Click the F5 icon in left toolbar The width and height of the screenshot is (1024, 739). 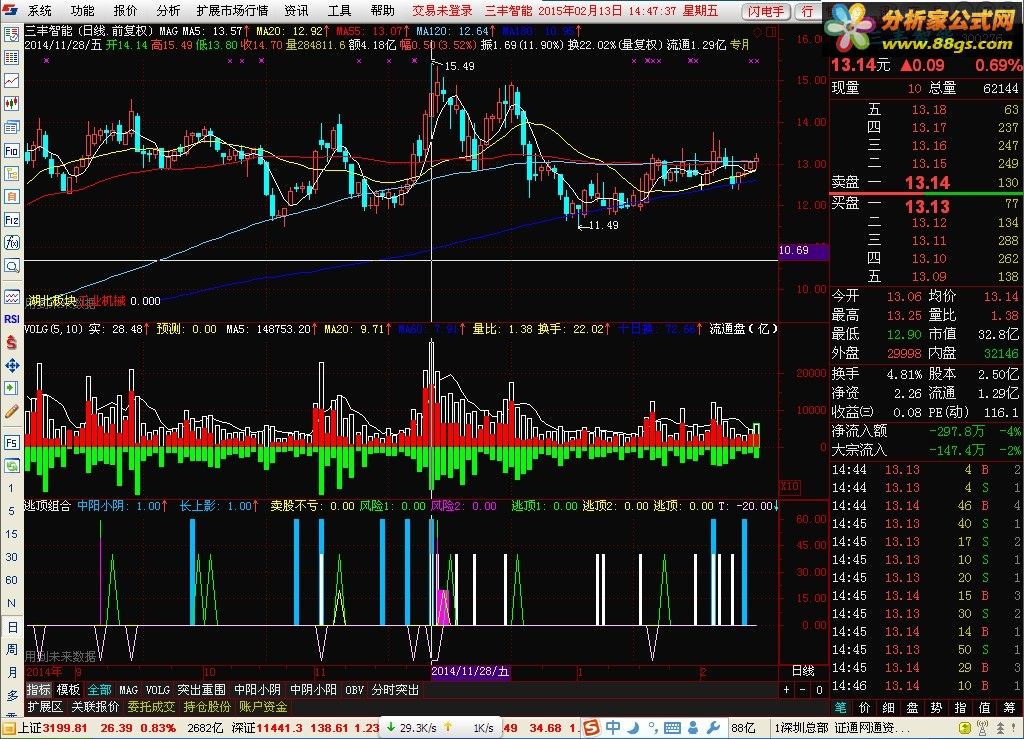coord(12,443)
